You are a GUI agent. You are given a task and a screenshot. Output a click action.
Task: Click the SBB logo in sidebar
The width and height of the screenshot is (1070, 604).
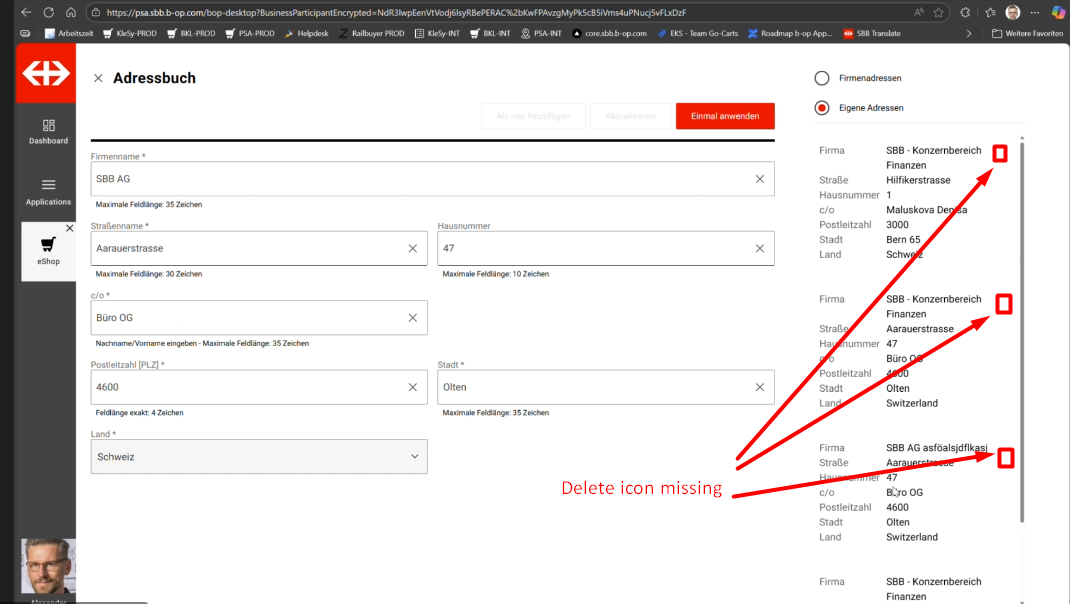(47, 74)
